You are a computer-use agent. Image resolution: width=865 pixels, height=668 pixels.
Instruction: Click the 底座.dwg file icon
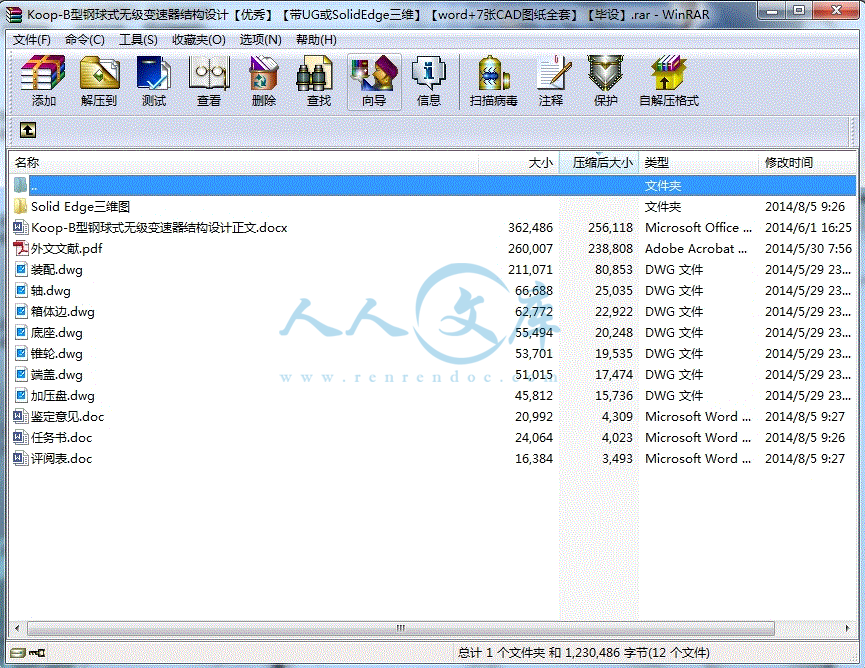20,332
